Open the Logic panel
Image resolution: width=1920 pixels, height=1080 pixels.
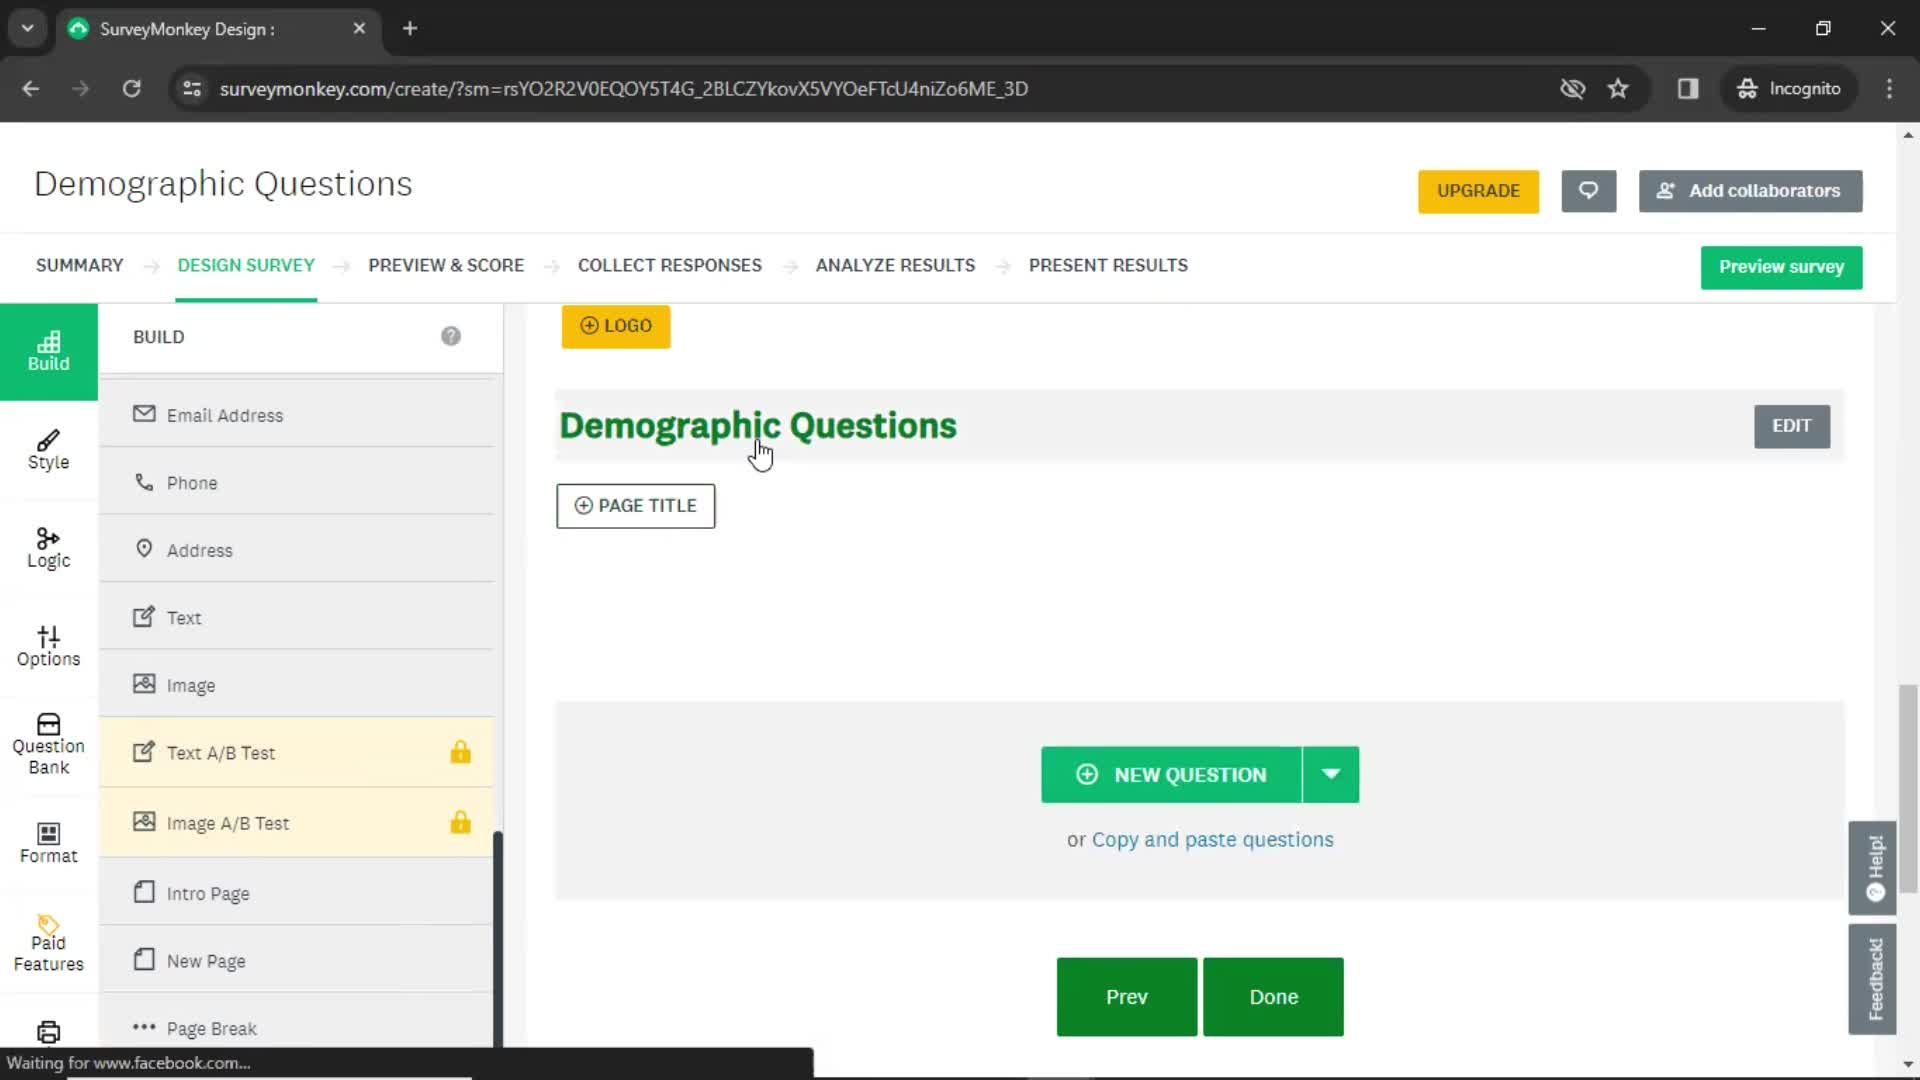pyautogui.click(x=47, y=545)
